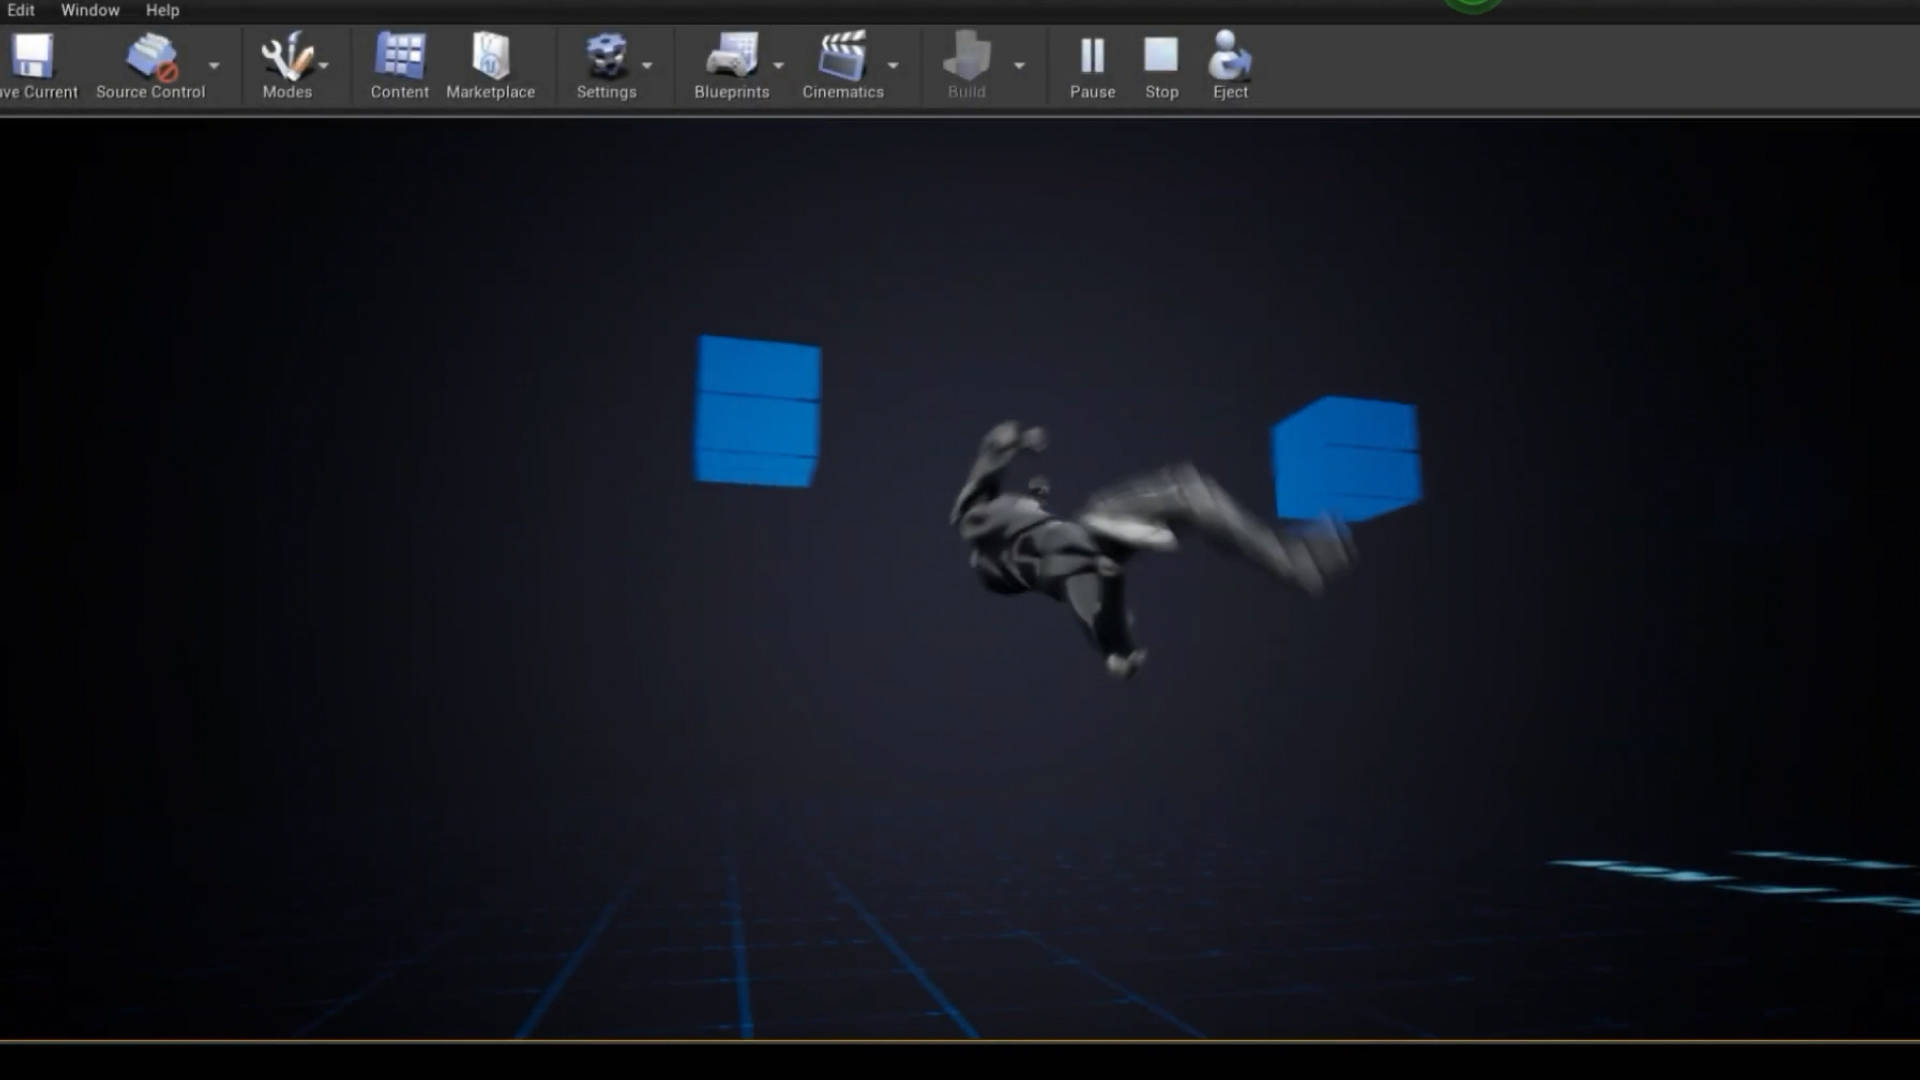Expand the Blueprints dropdown arrow
This screenshot has height=1080, width=1920.
pyautogui.click(x=779, y=65)
